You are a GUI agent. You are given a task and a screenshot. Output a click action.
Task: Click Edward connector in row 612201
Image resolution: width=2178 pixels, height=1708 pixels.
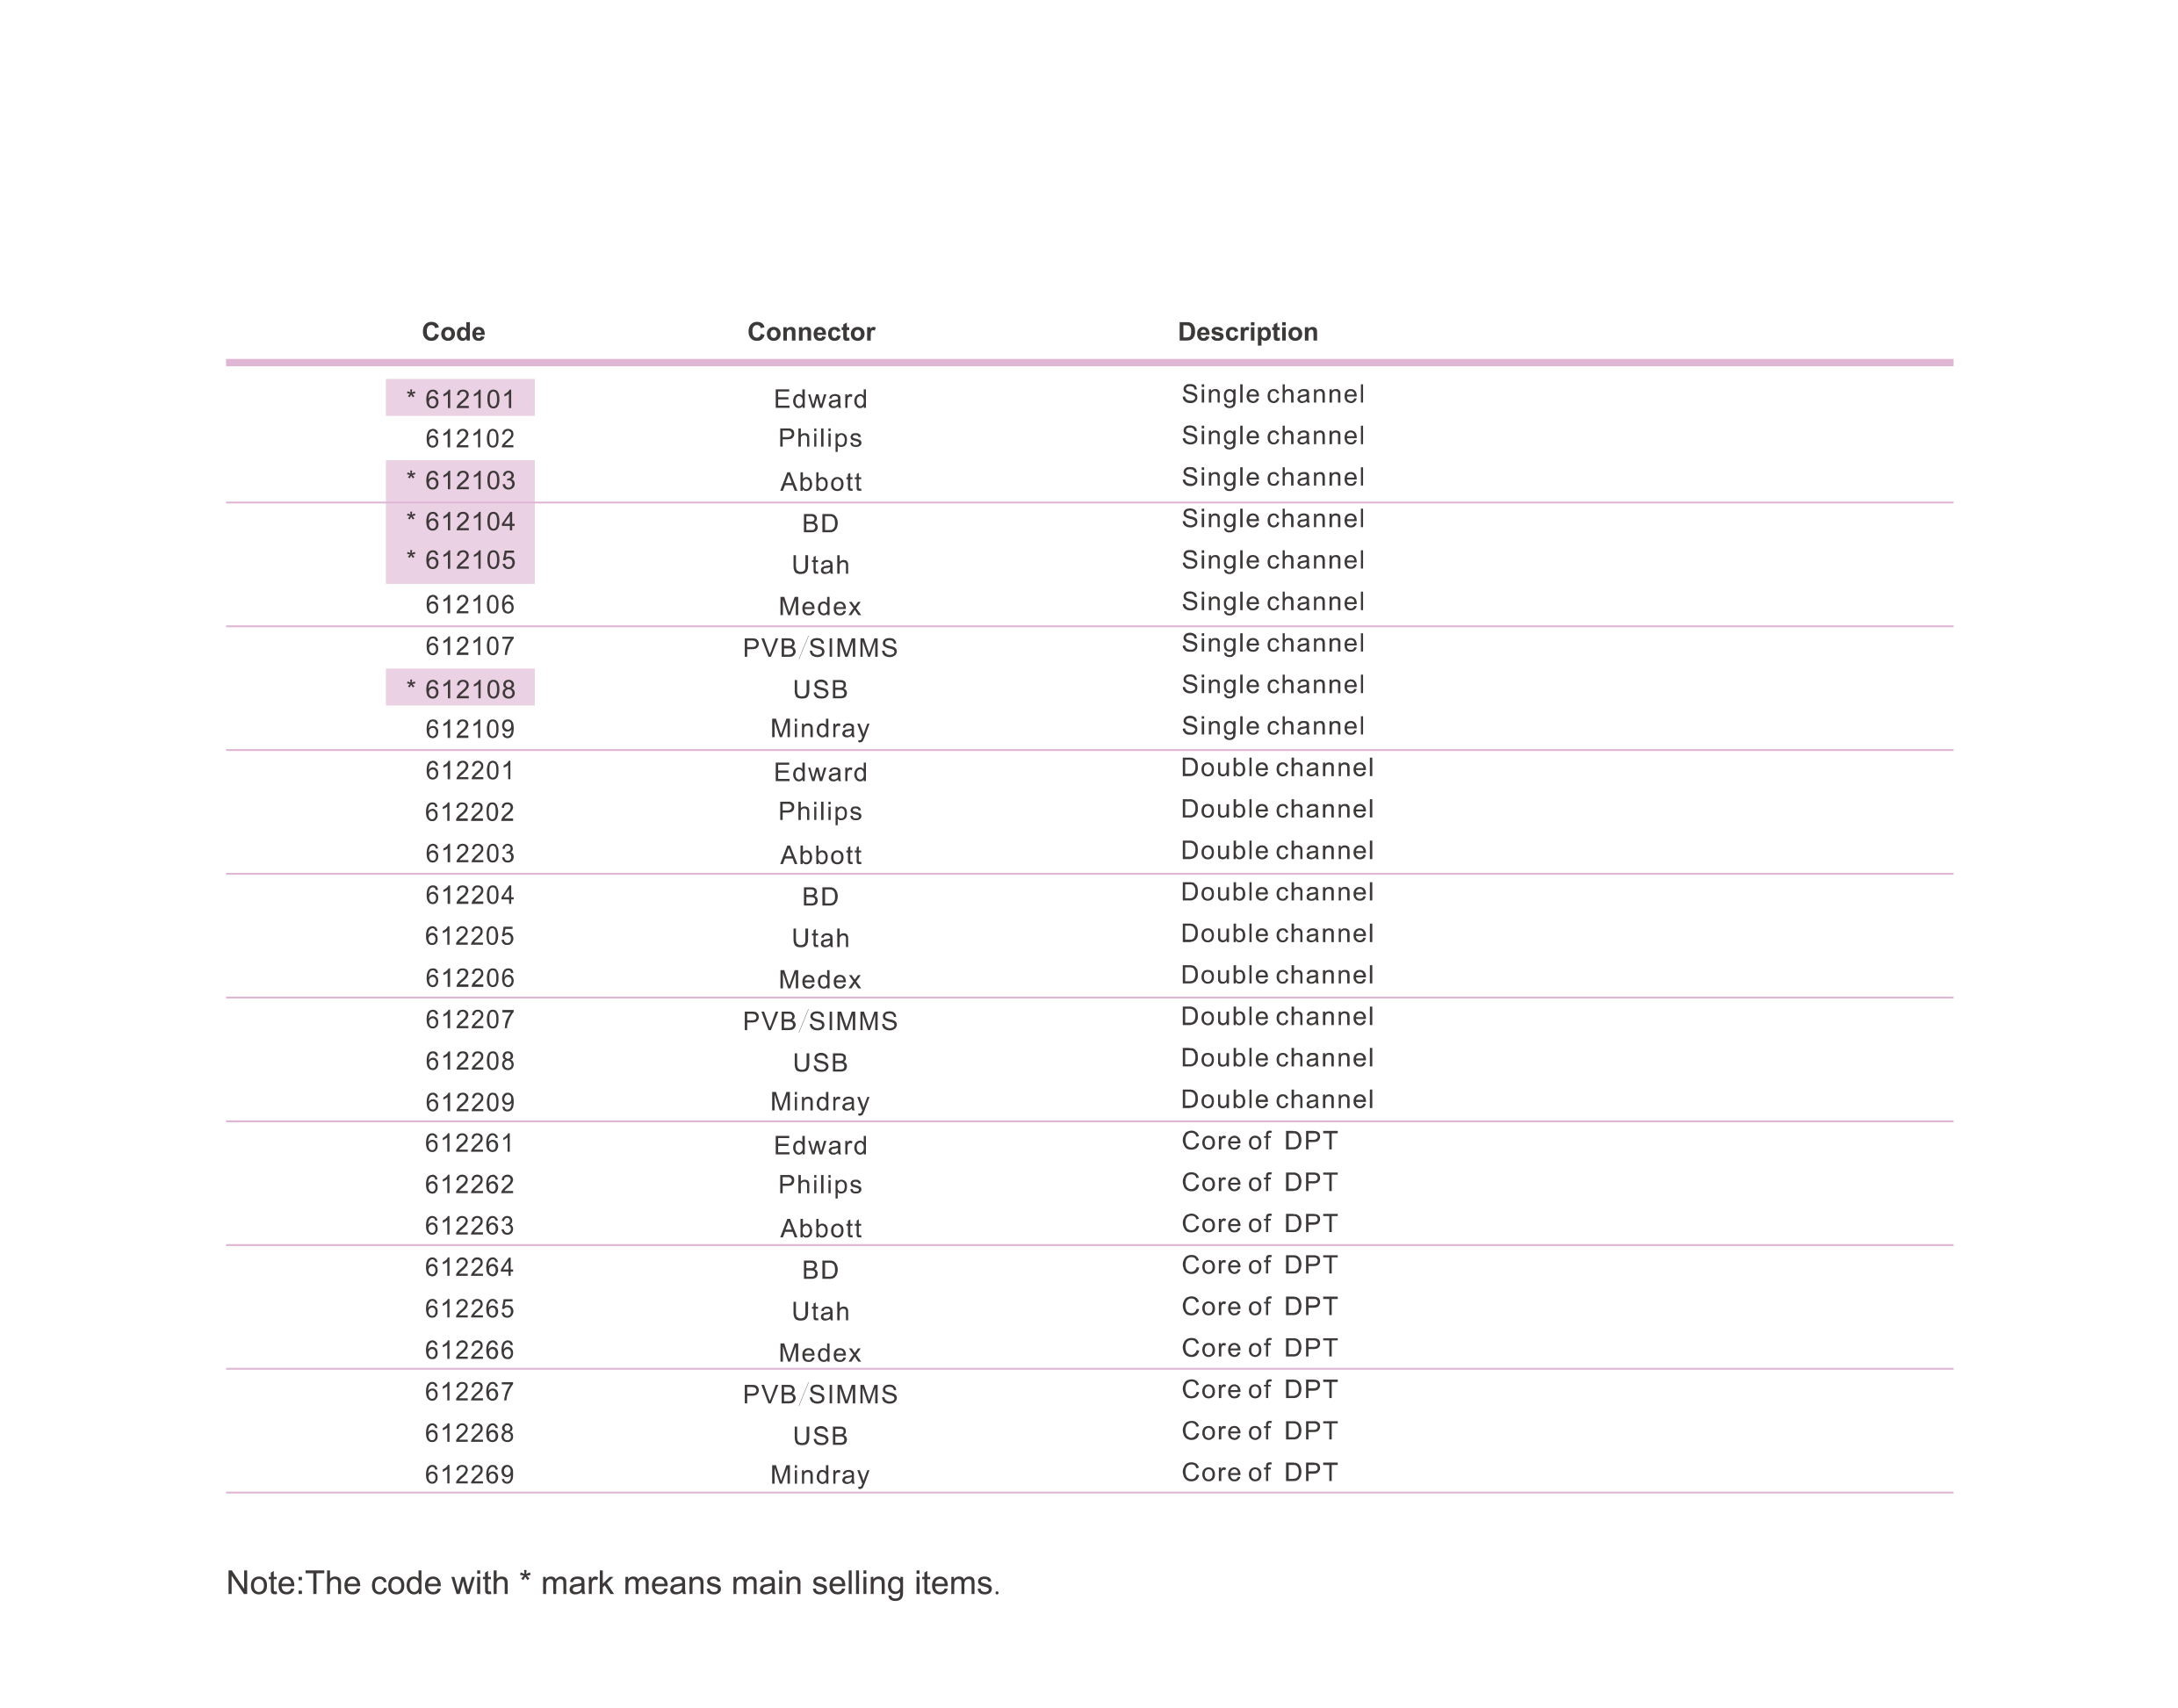pyautogui.click(x=820, y=772)
